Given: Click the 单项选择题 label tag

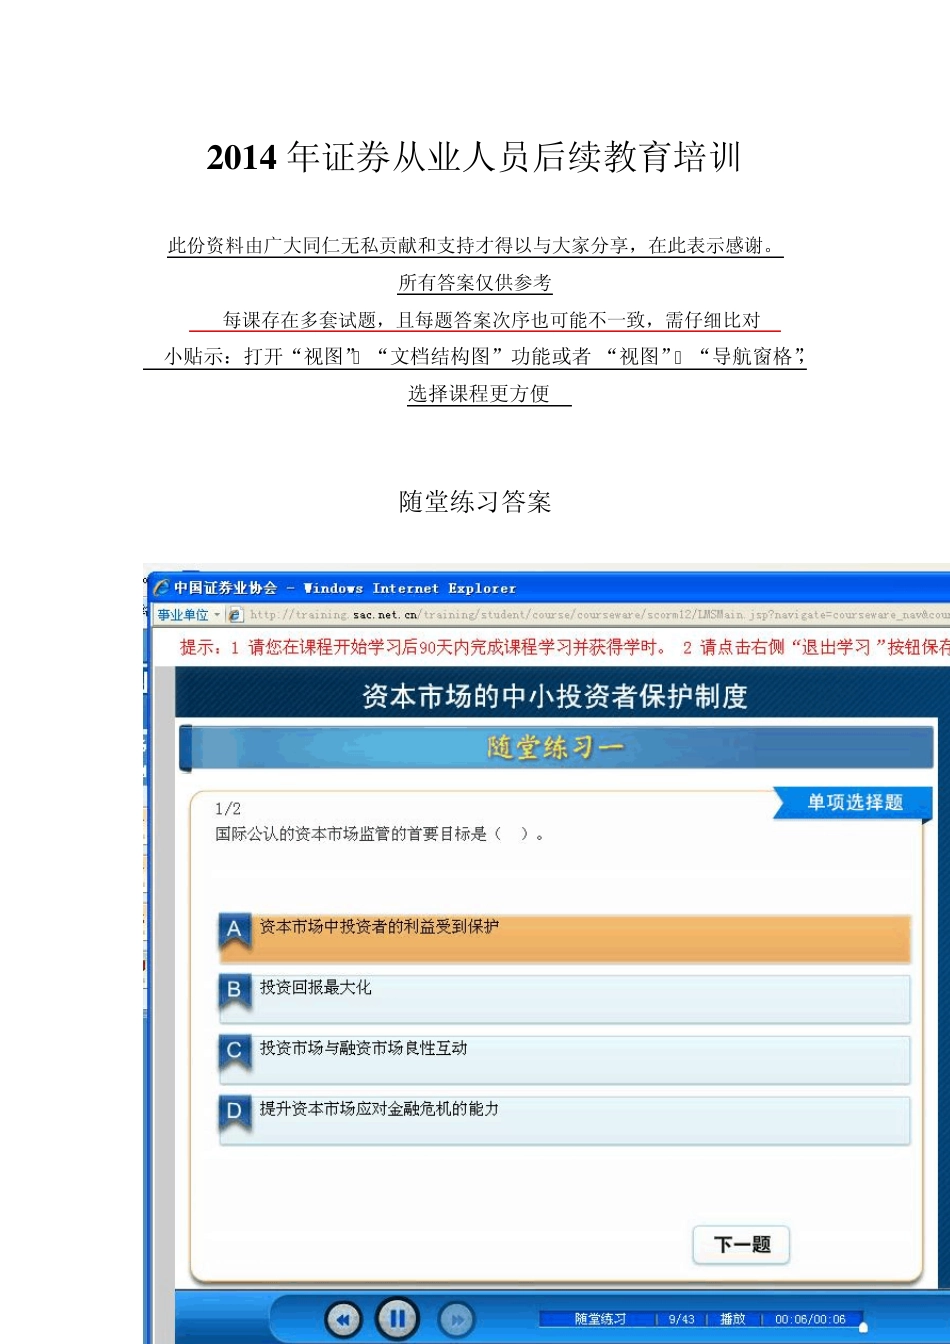Looking at the screenshot, I should pos(855,802).
